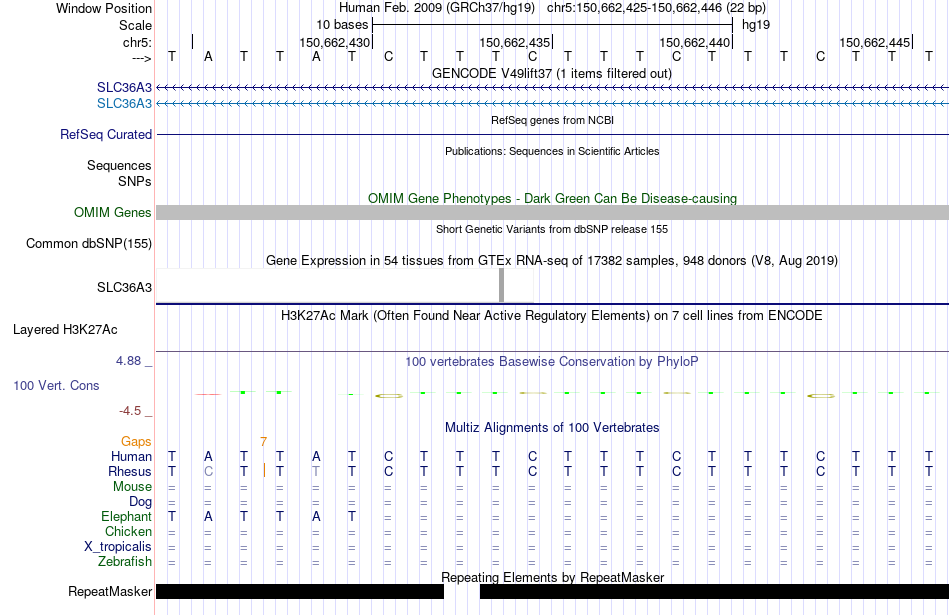
Task: Click the Common dbSNP(155) label
Action: 88,244
